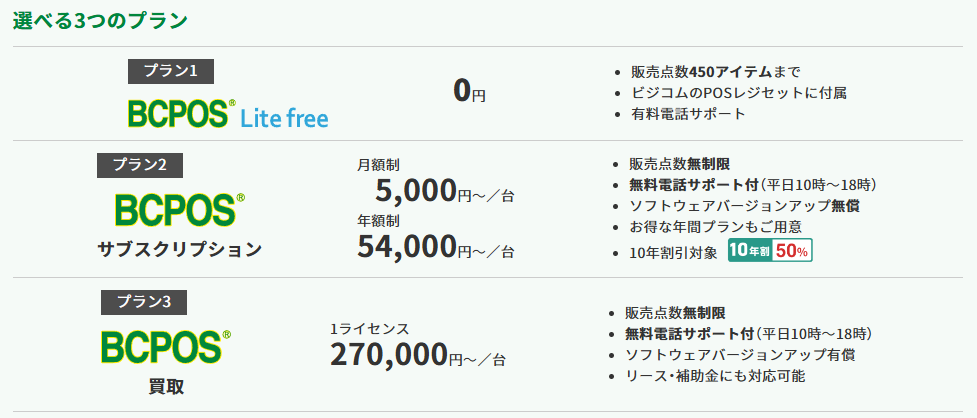This screenshot has height=418, width=977.
Task: Click the 買取 plan name
Action: [165, 386]
